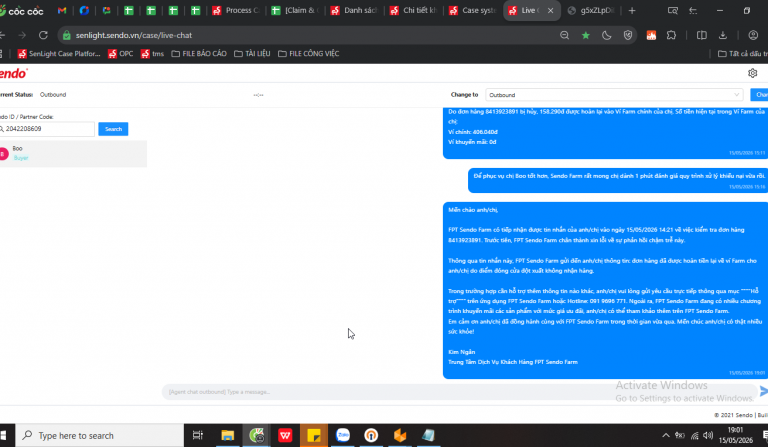The width and height of the screenshot is (768, 447).
Task: Open Task View on the taskbar
Action: (197, 435)
